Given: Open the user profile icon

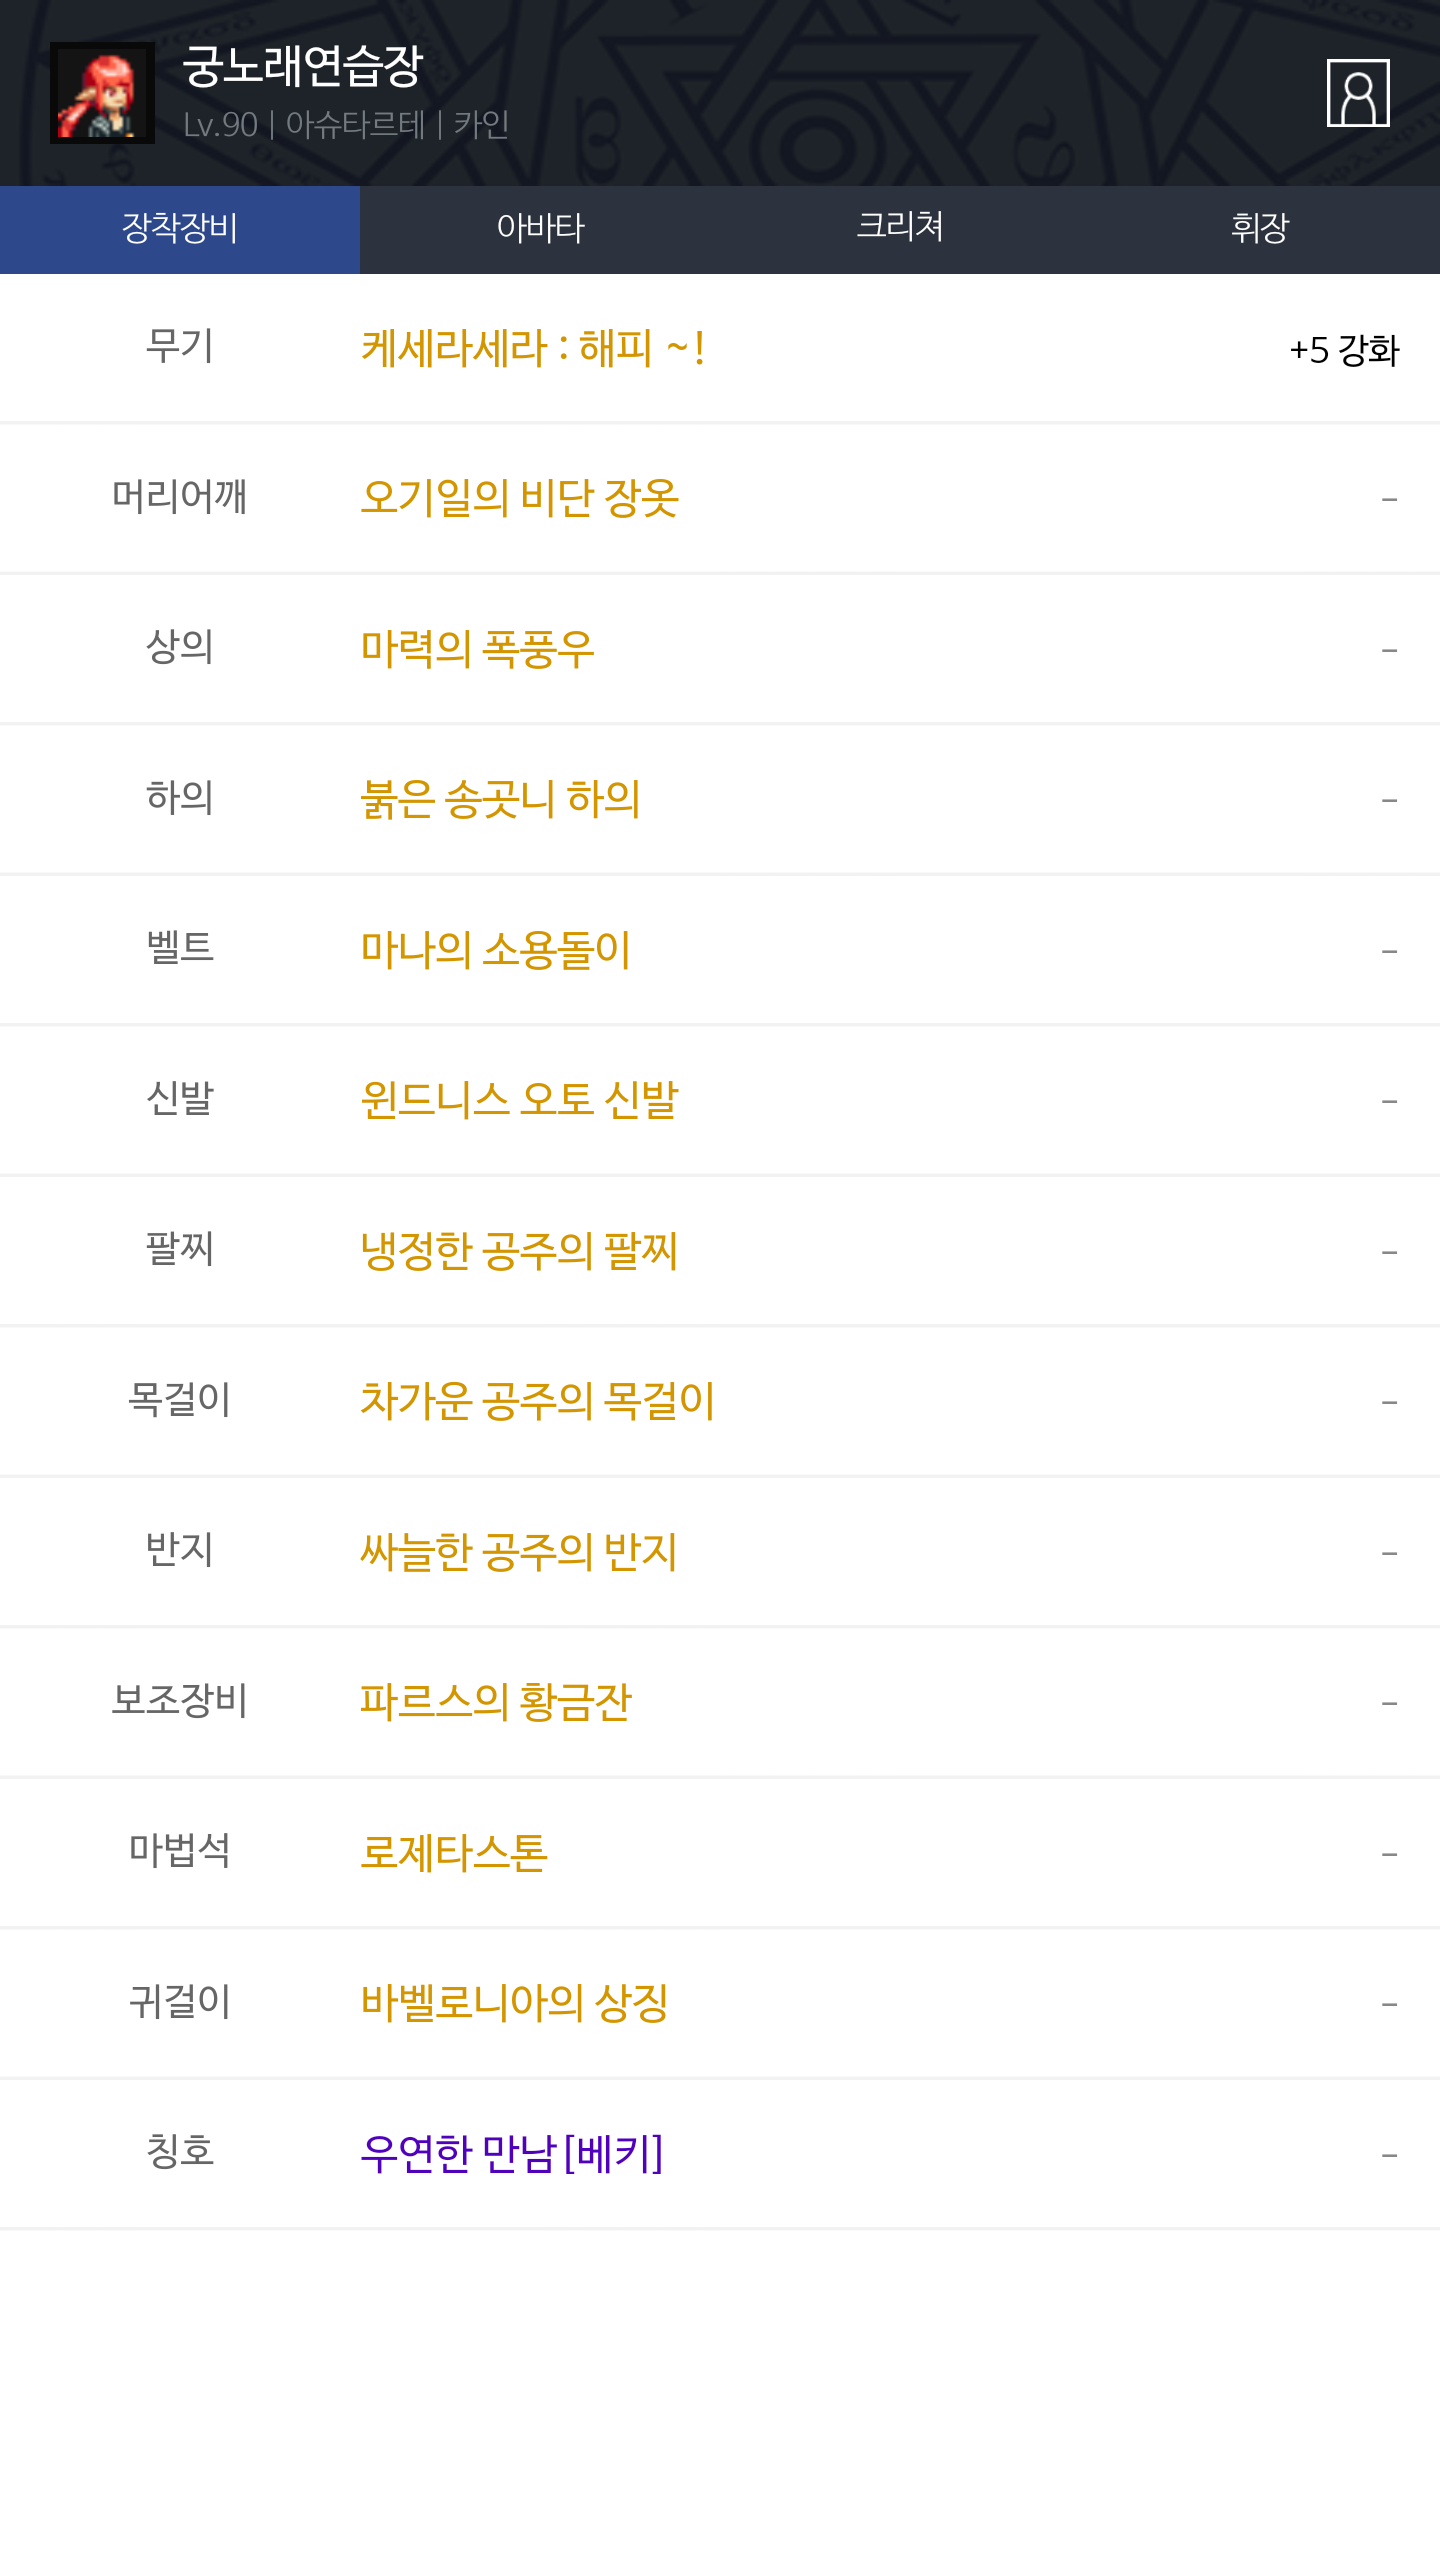Looking at the screenshot, I should (1357, 93).
